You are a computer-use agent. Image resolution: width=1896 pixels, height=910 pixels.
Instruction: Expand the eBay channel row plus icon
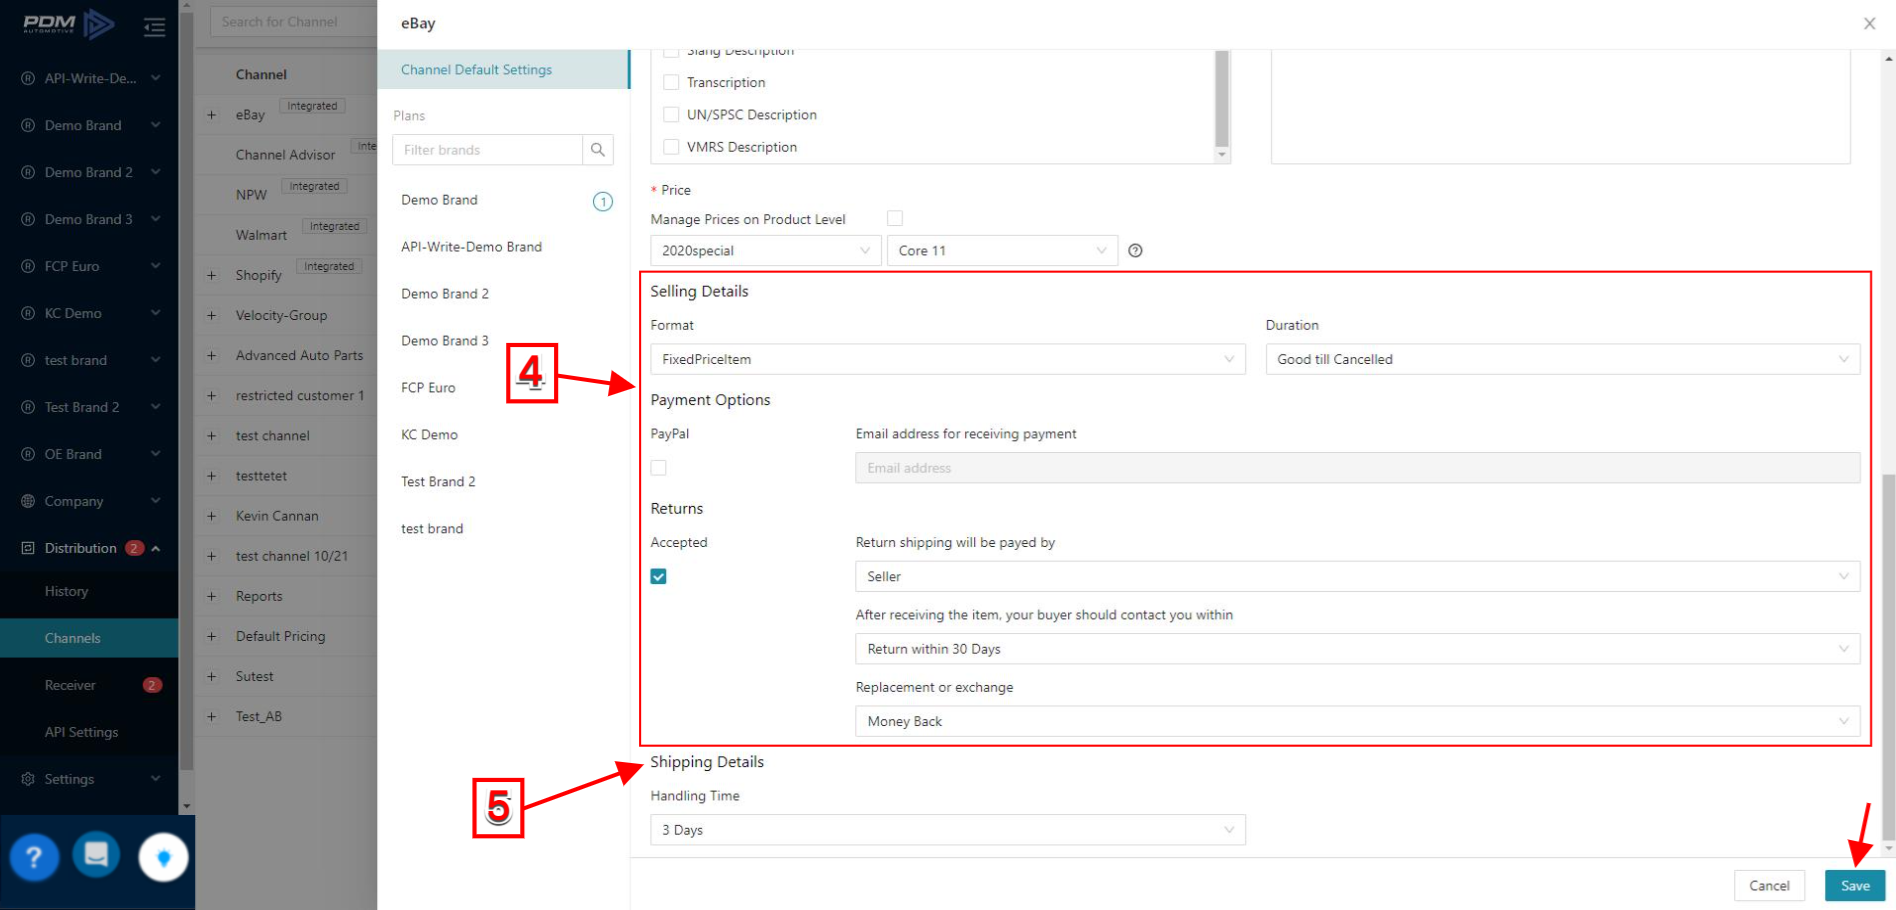tap(211, 115)
